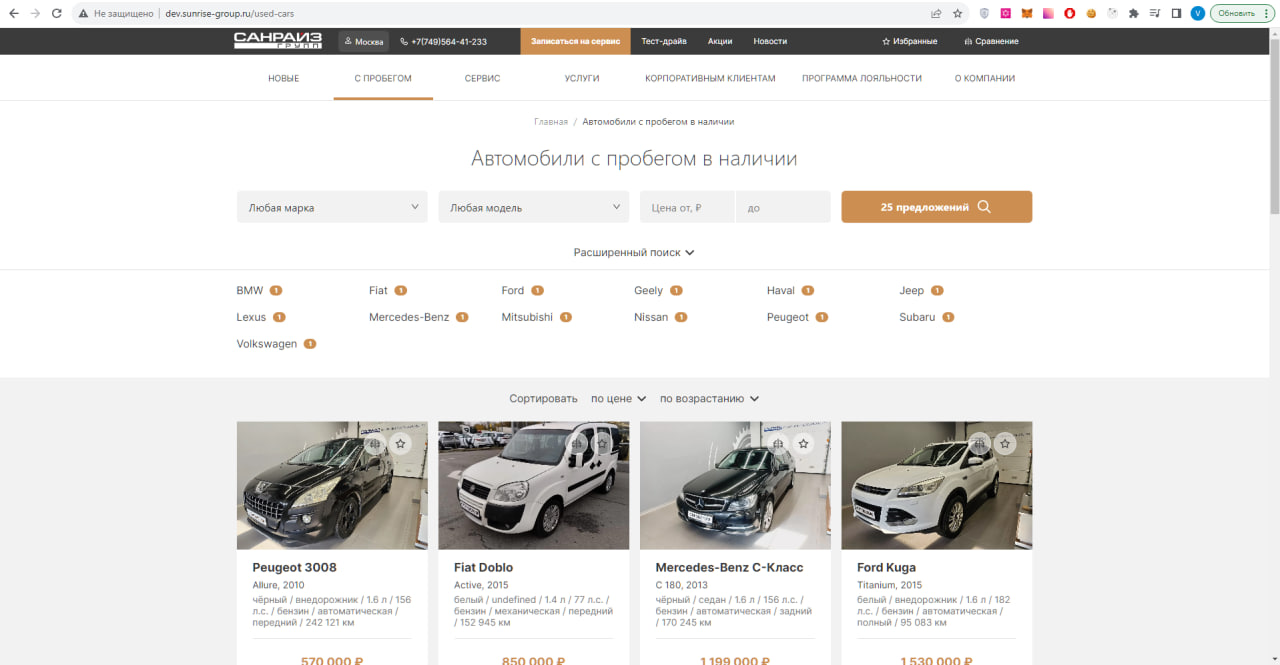Open the Услуги menu item
This screenshot has height=665, width=1280.
pos(582,78)
